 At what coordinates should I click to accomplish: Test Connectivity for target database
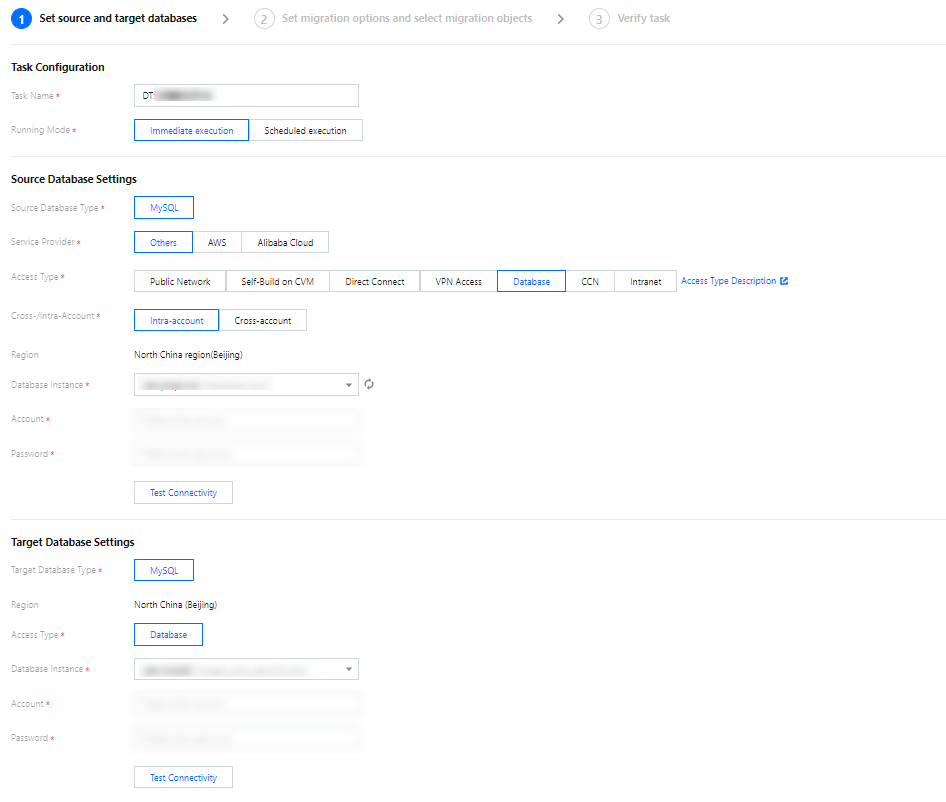pos(183,777)
